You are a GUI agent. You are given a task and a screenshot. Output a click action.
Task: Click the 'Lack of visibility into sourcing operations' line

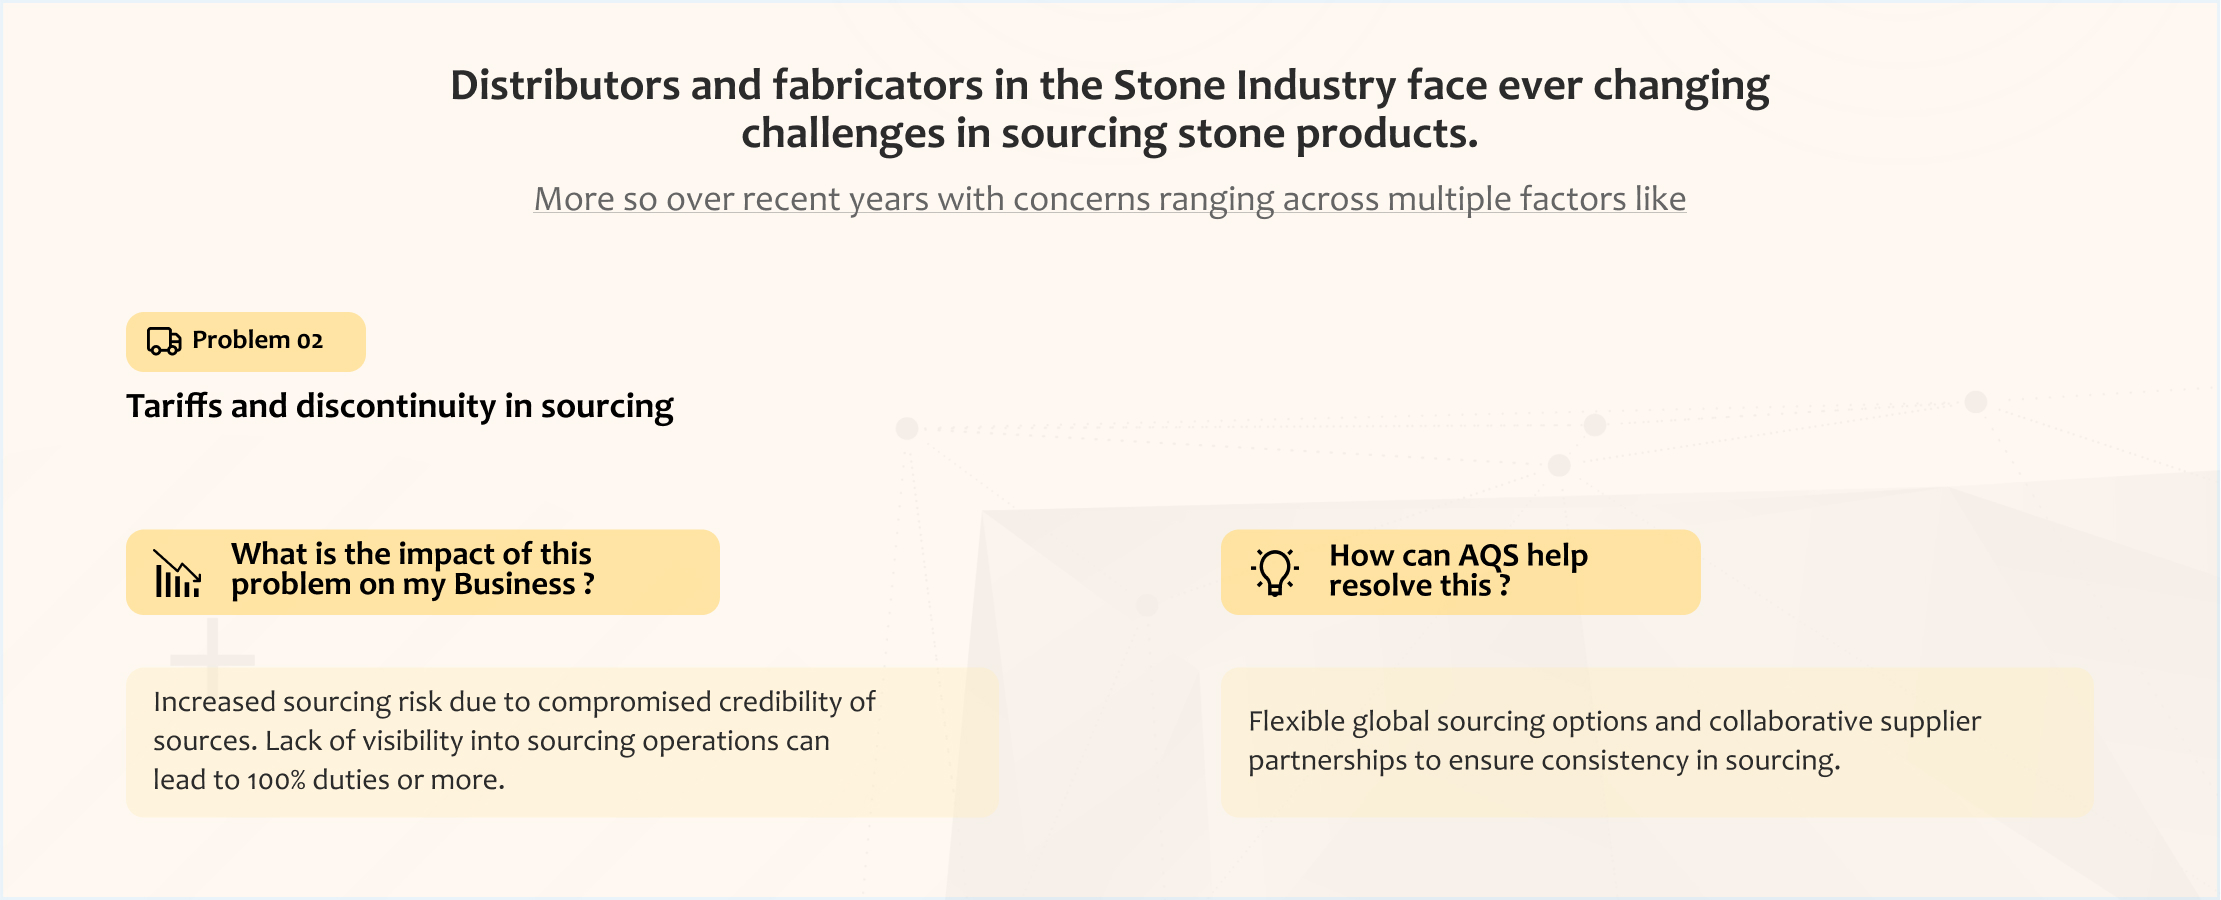pos(491,741)
